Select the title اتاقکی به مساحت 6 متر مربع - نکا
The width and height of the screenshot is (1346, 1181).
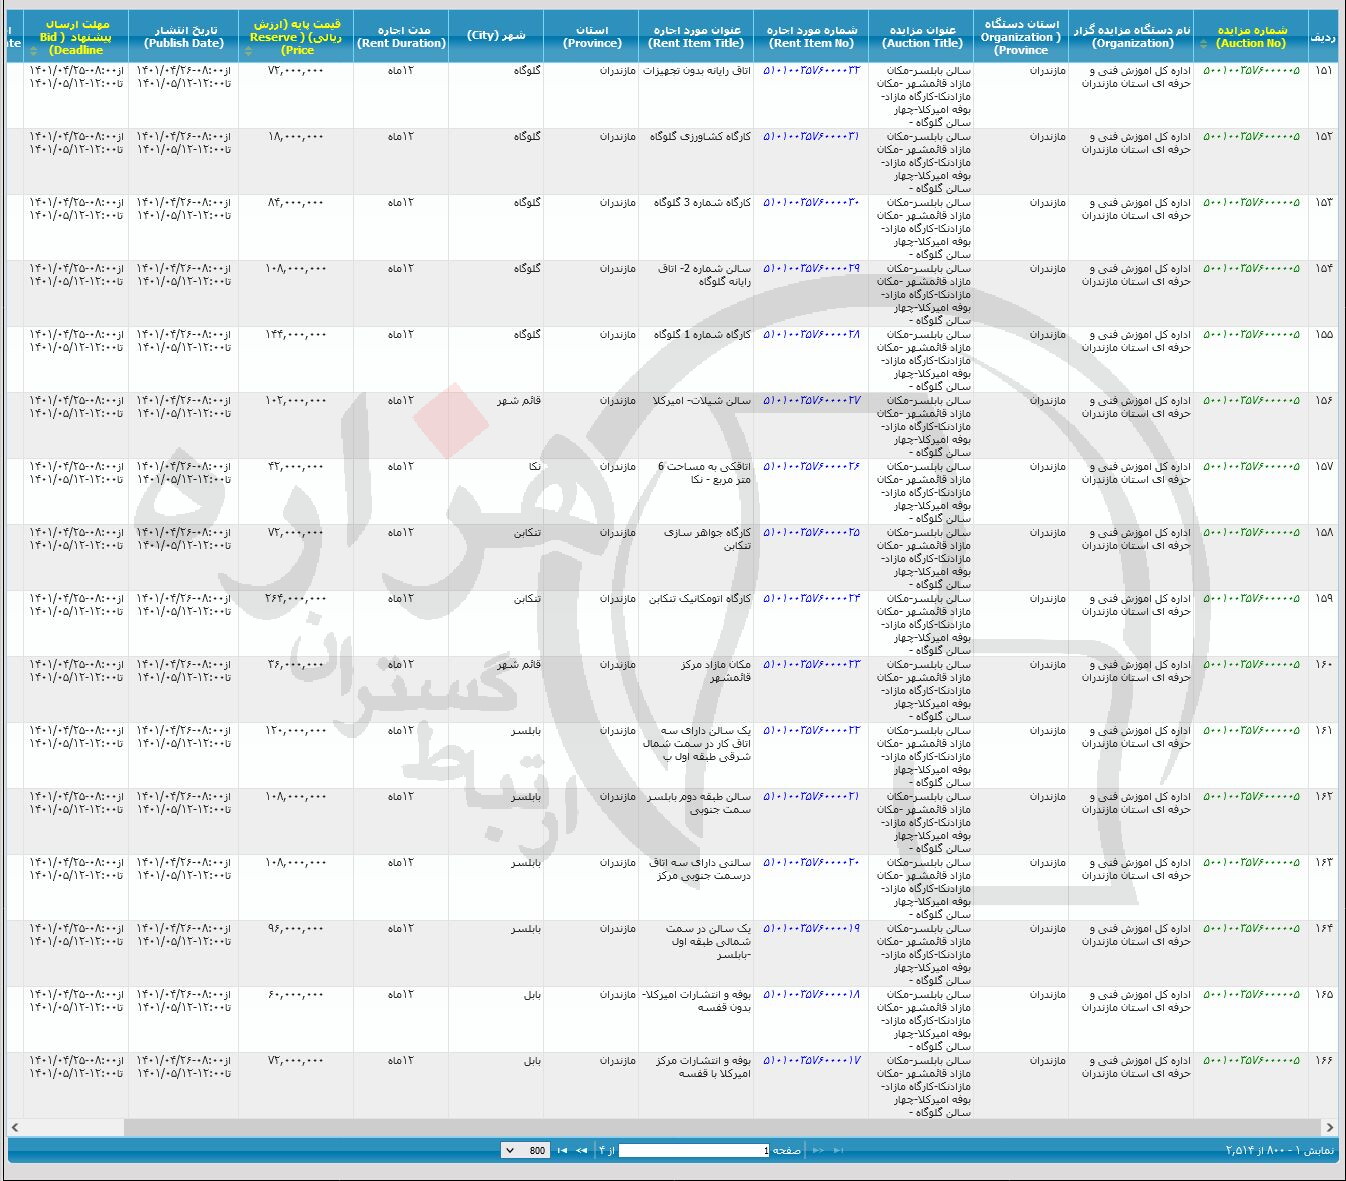click(x=703, y=473)
